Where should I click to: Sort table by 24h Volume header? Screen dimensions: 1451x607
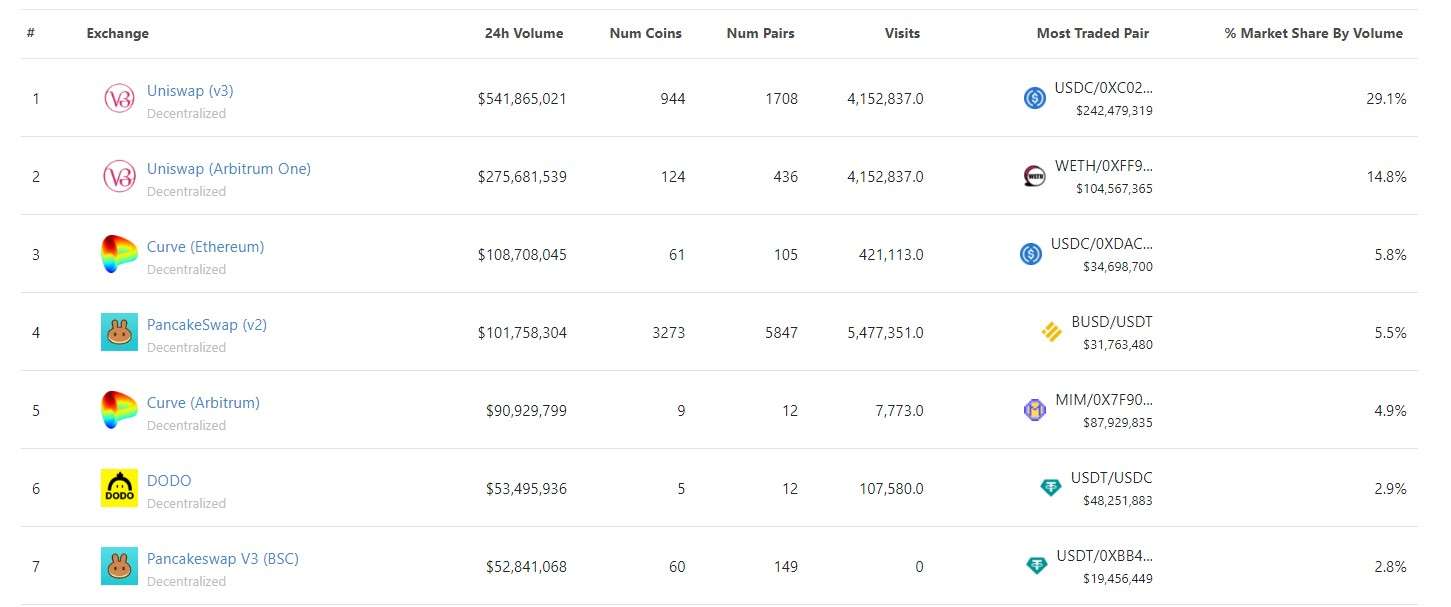[x=523, y=33]
